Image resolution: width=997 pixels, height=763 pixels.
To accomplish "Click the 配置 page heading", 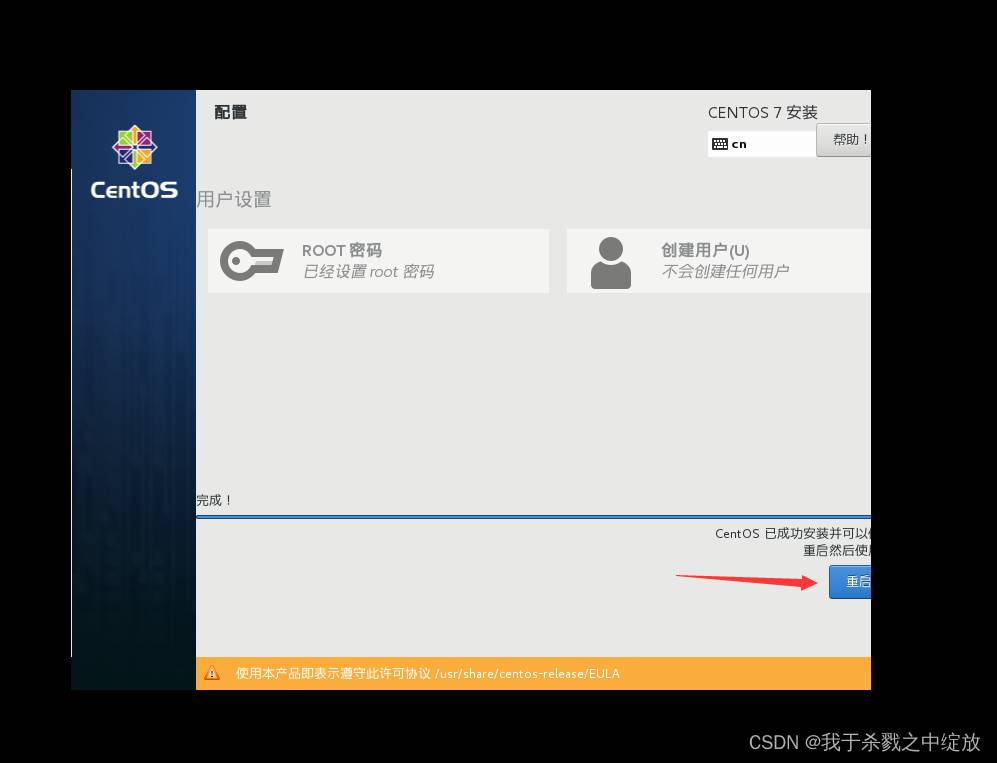I will 231,112.
